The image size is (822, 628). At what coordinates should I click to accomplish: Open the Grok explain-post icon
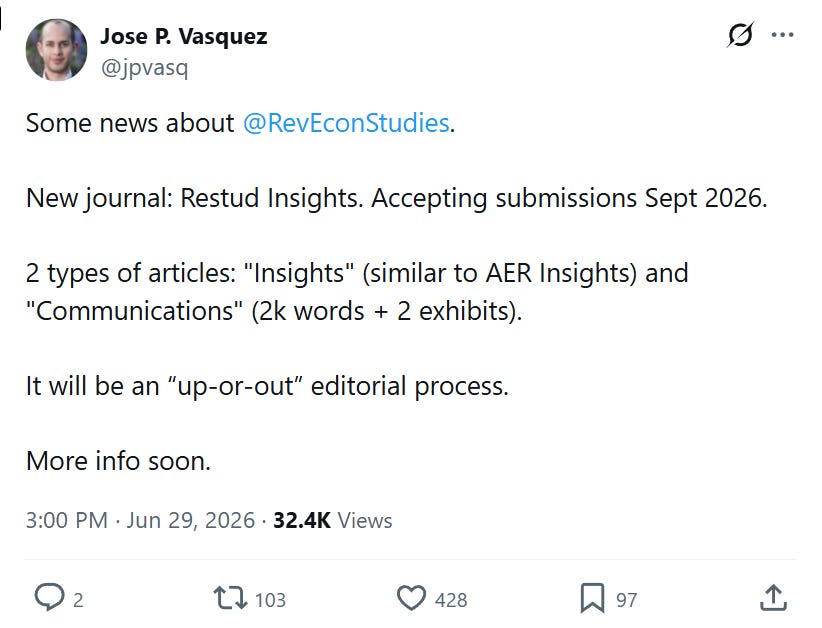coord(741,35)
